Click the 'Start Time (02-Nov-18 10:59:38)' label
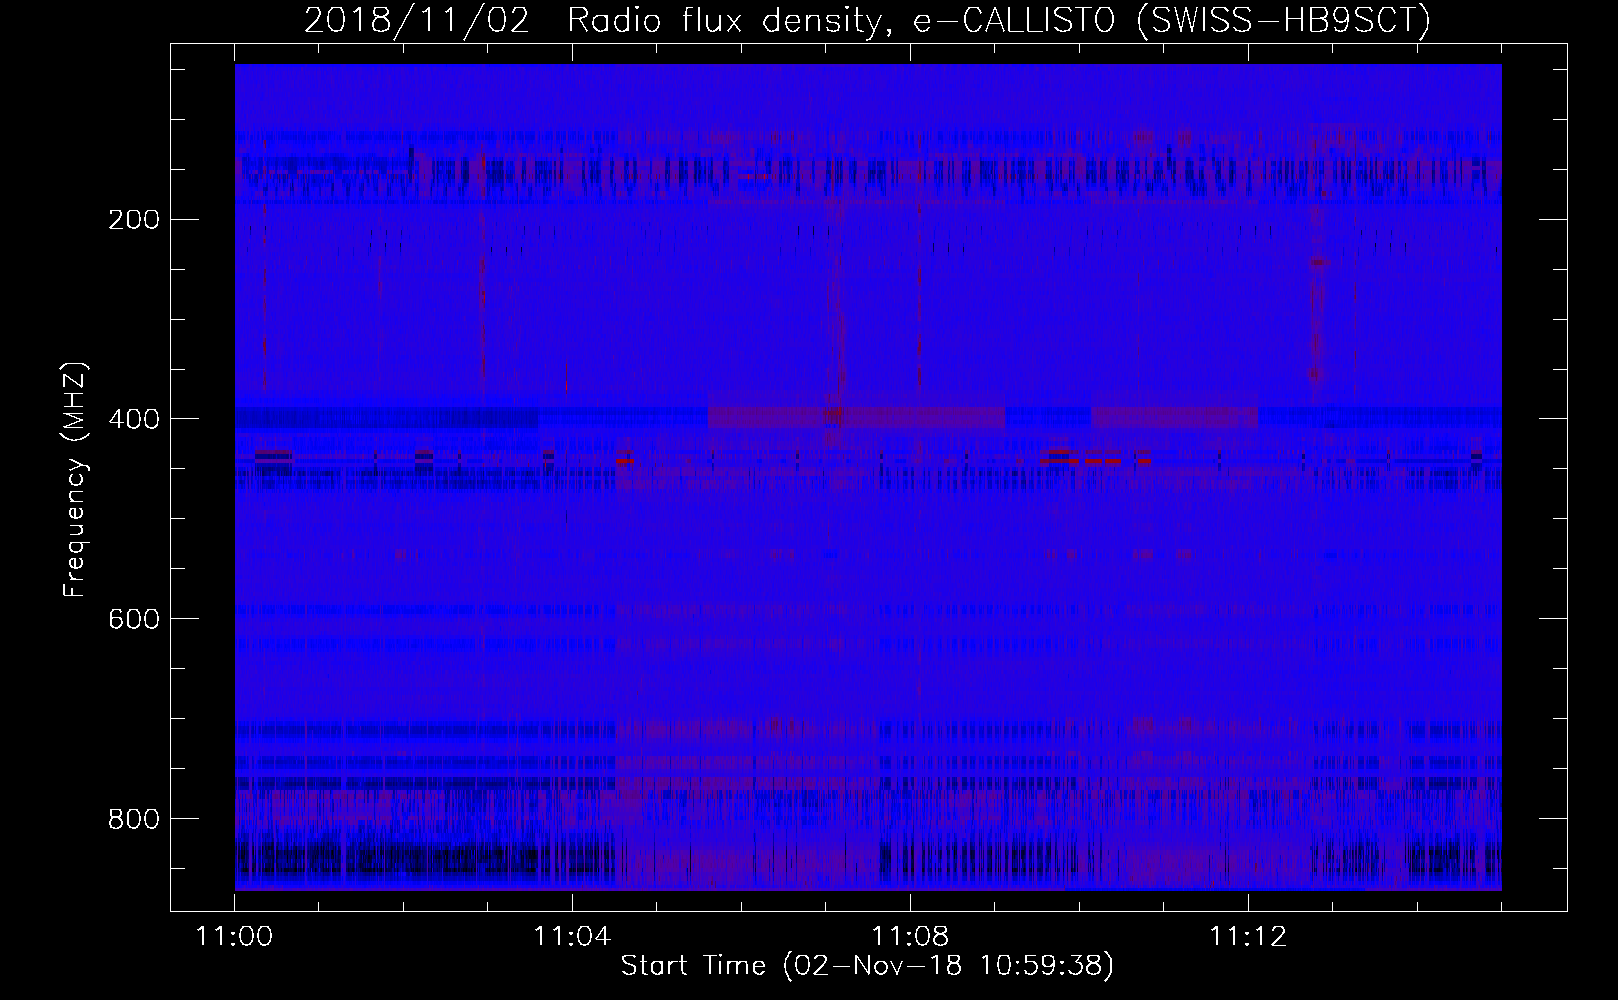1618x1000 pixels. [x=867, y=966]
